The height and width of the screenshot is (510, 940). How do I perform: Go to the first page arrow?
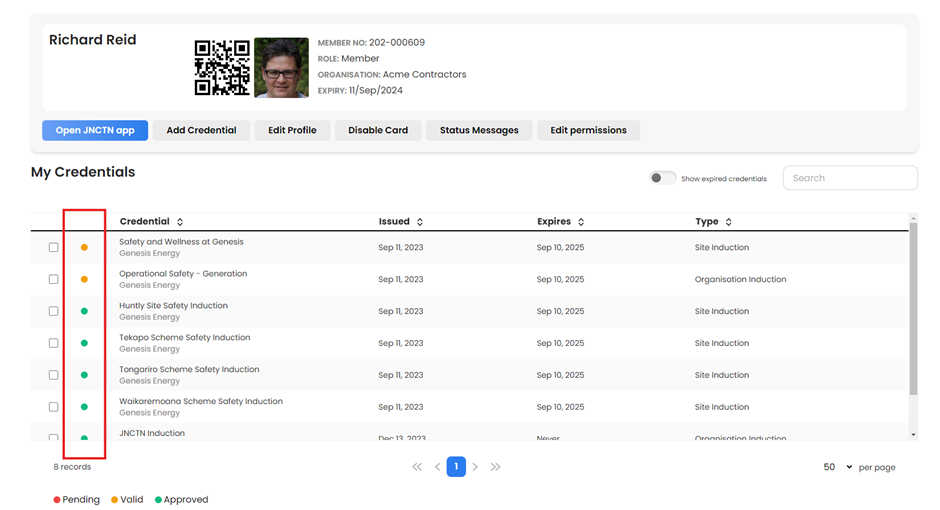click(x=417, y=467)
